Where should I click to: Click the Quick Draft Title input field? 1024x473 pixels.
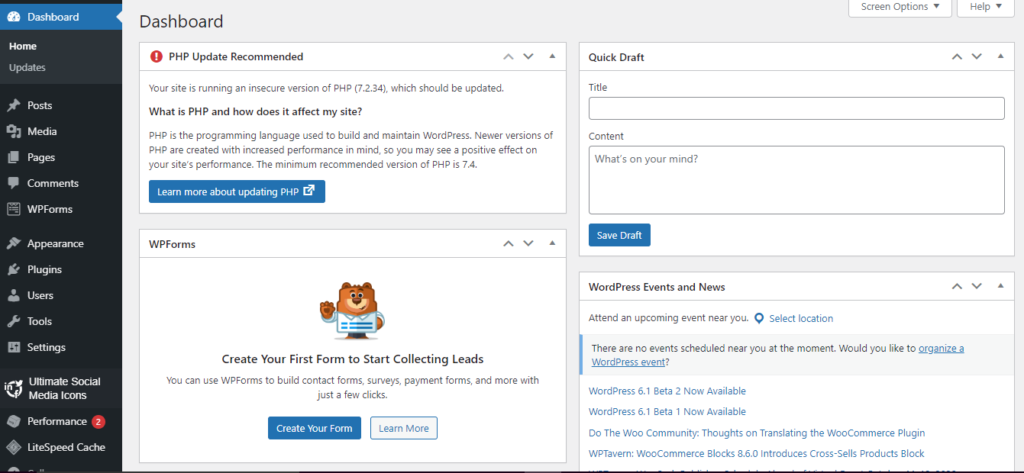797,108
